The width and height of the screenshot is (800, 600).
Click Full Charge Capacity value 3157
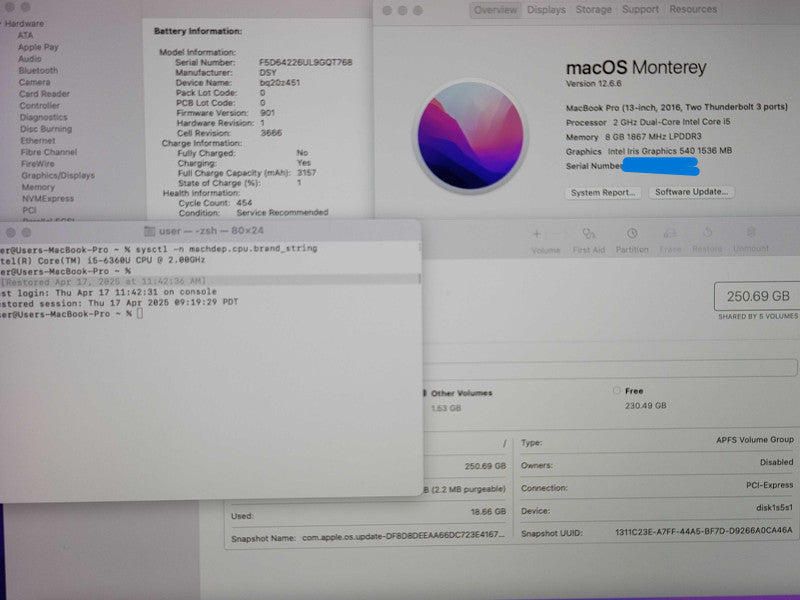coord(307,172)
